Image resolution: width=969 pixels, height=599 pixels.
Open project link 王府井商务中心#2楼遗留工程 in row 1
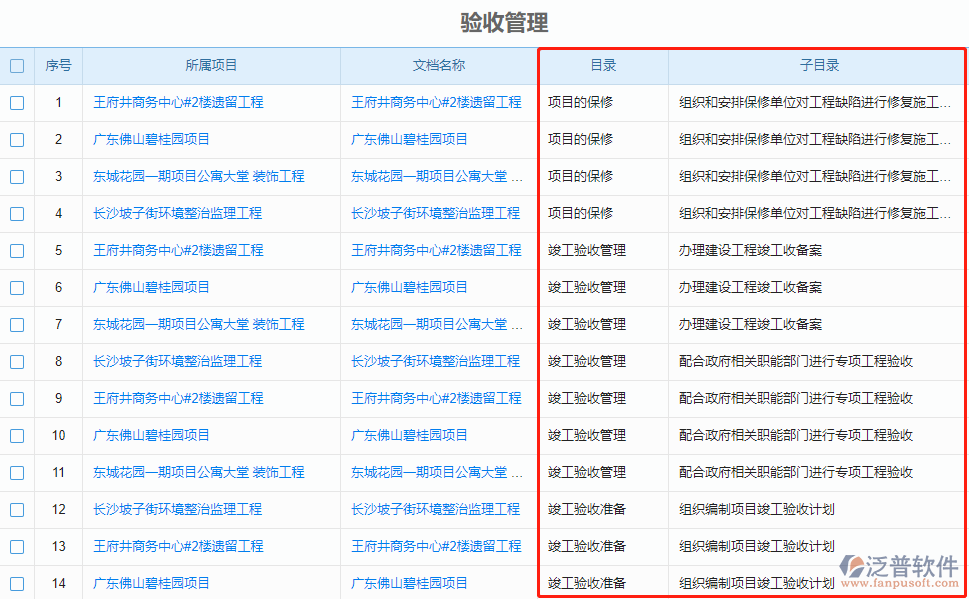click(178, 102)
